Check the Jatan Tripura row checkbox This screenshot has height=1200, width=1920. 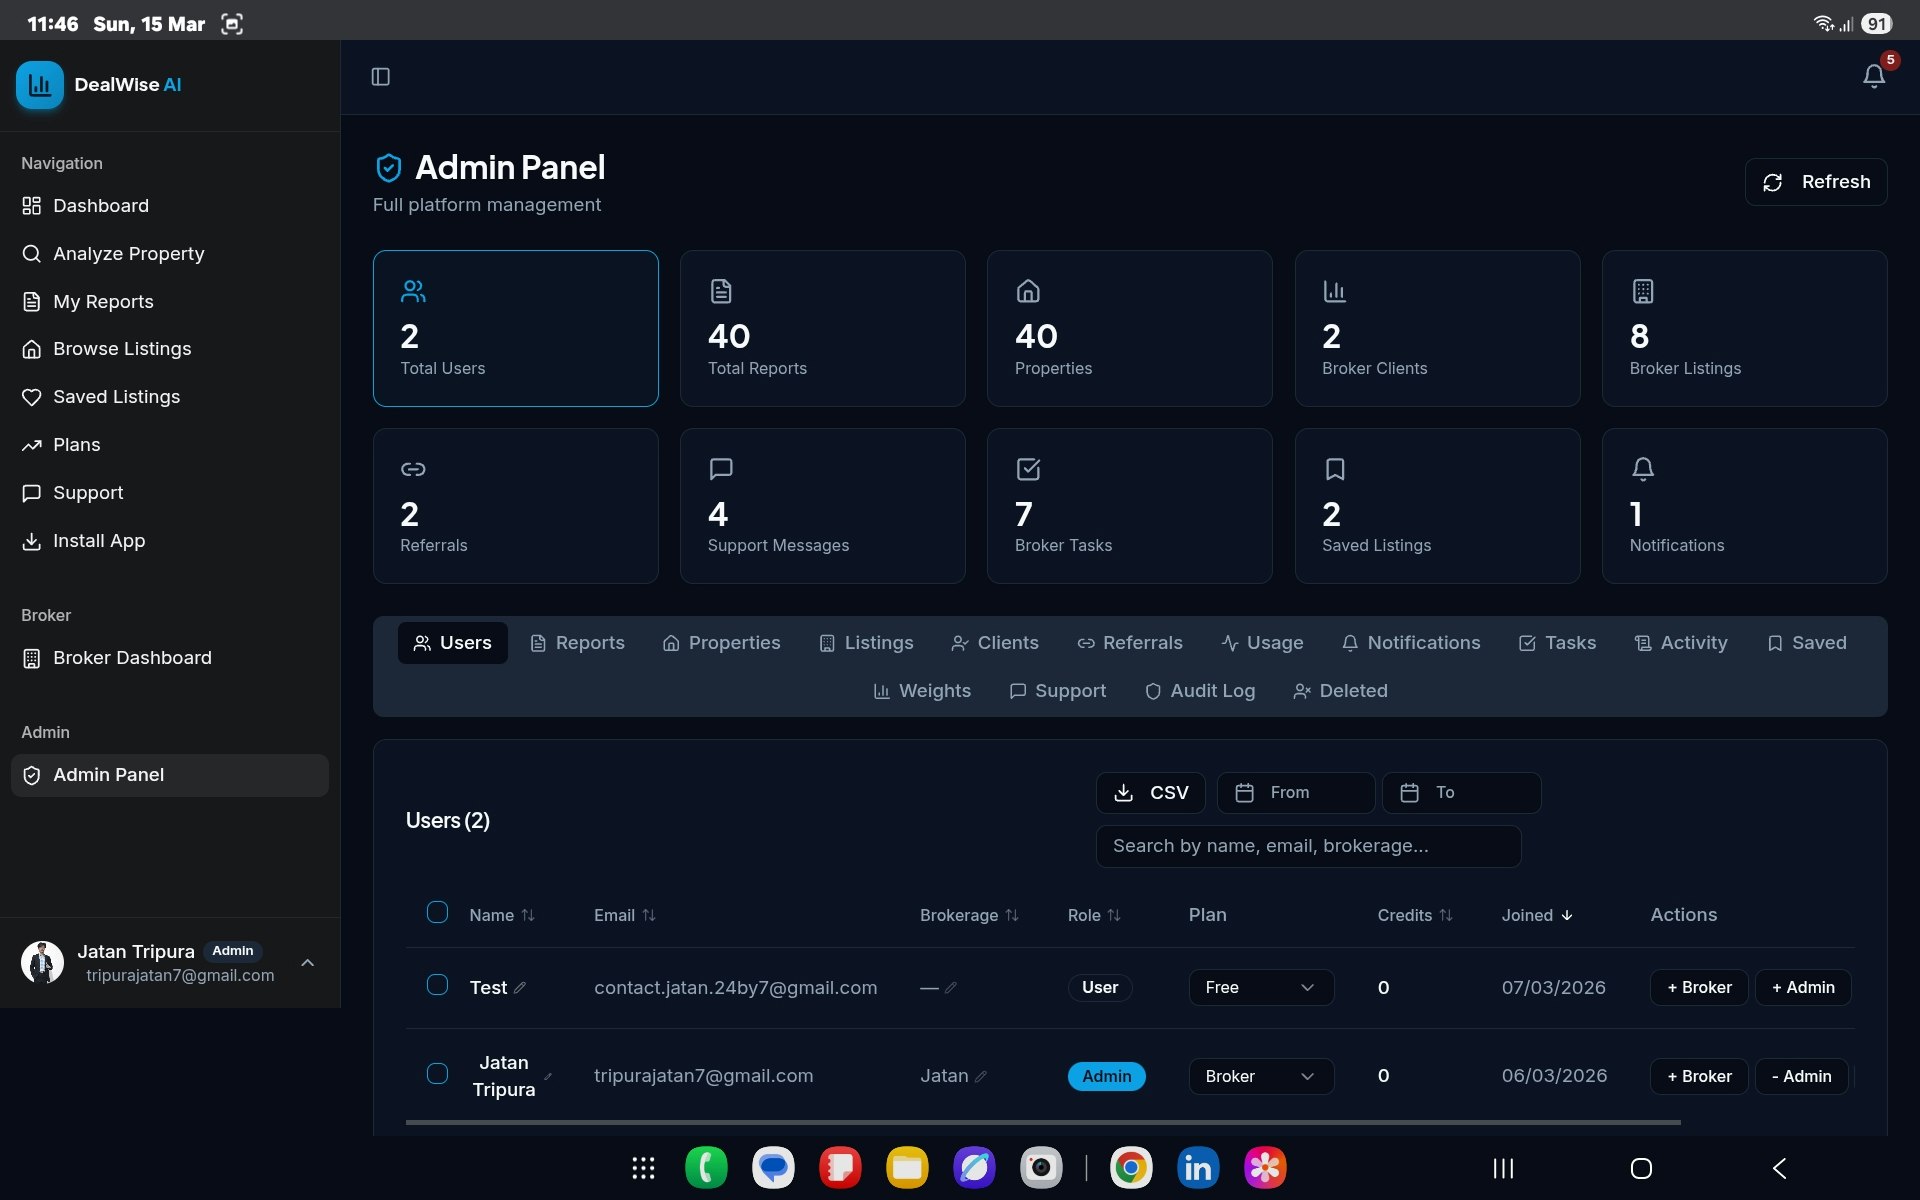tap(437, 1073)
